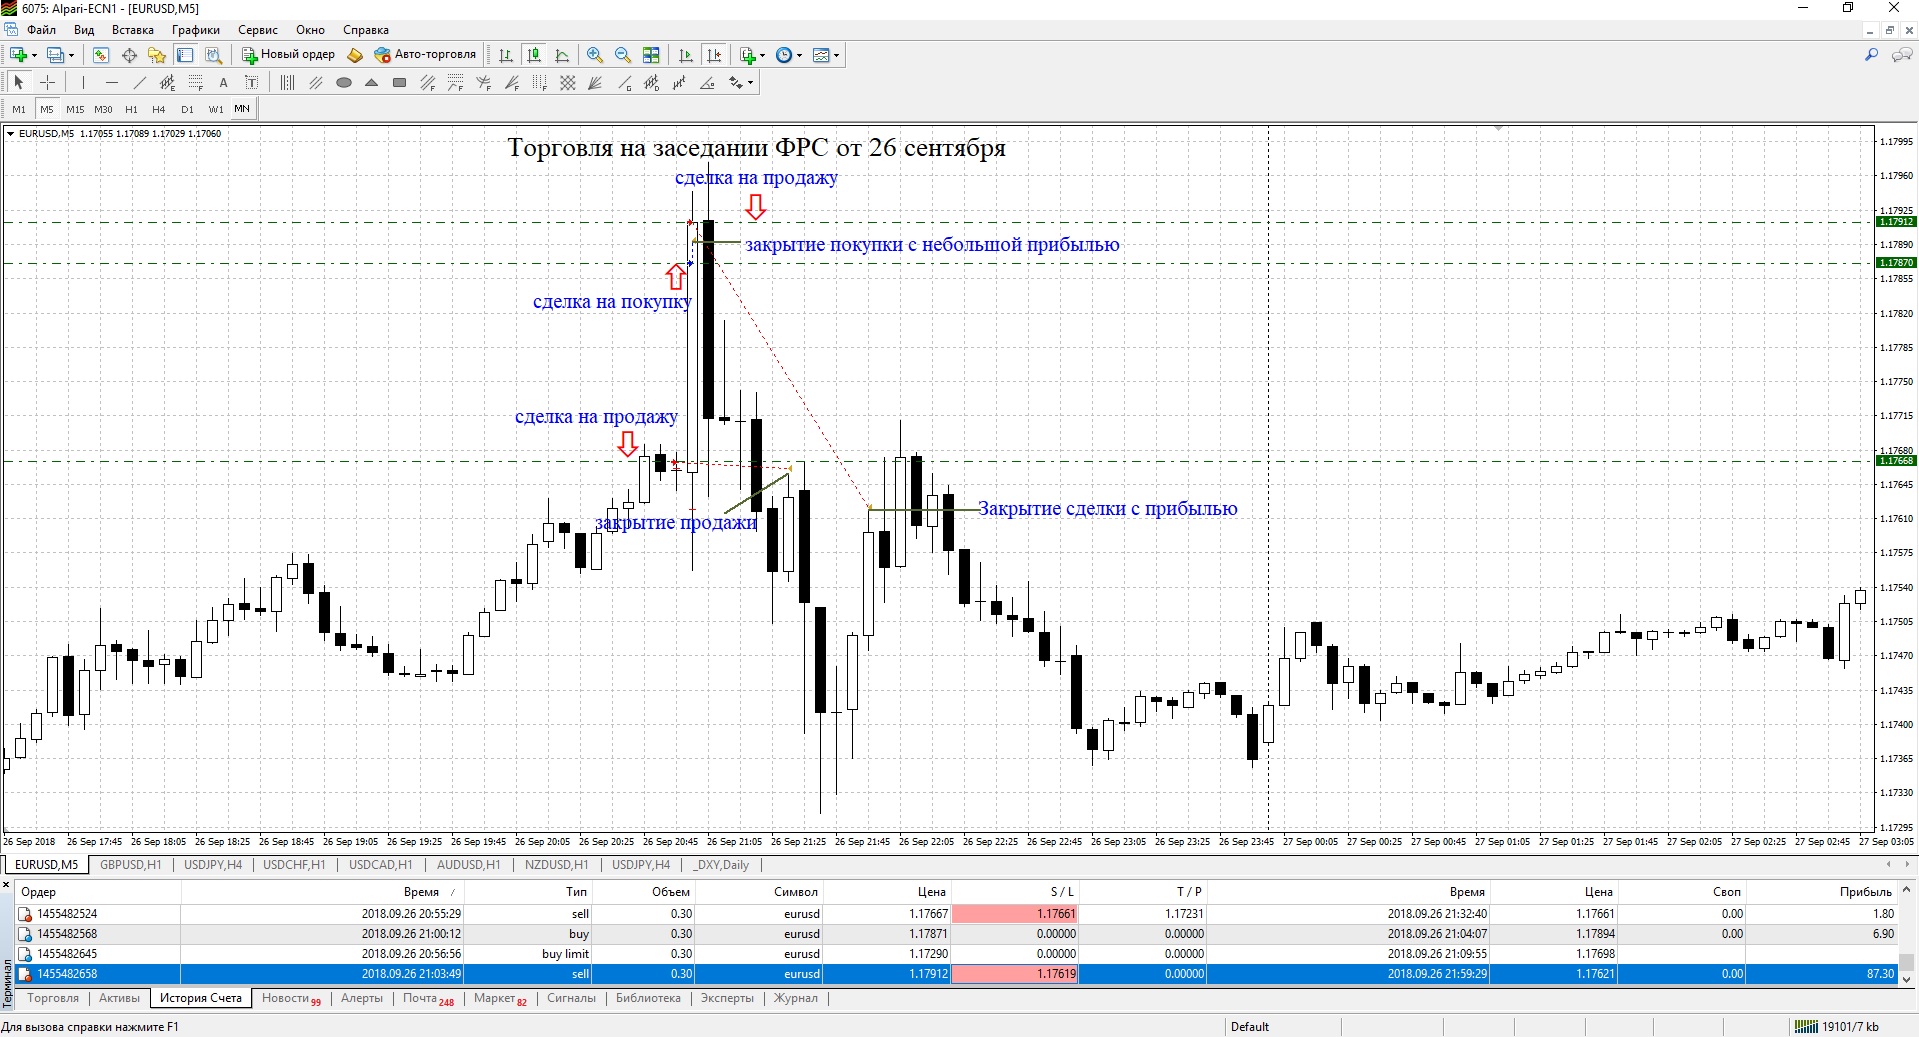Screen dimensions: 1919x1037
Task: Switch to candlestick chart icon
Action: [534, 55]
